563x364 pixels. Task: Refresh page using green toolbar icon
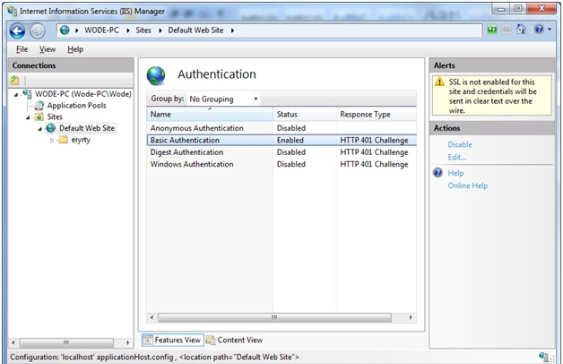pos(492,29)
